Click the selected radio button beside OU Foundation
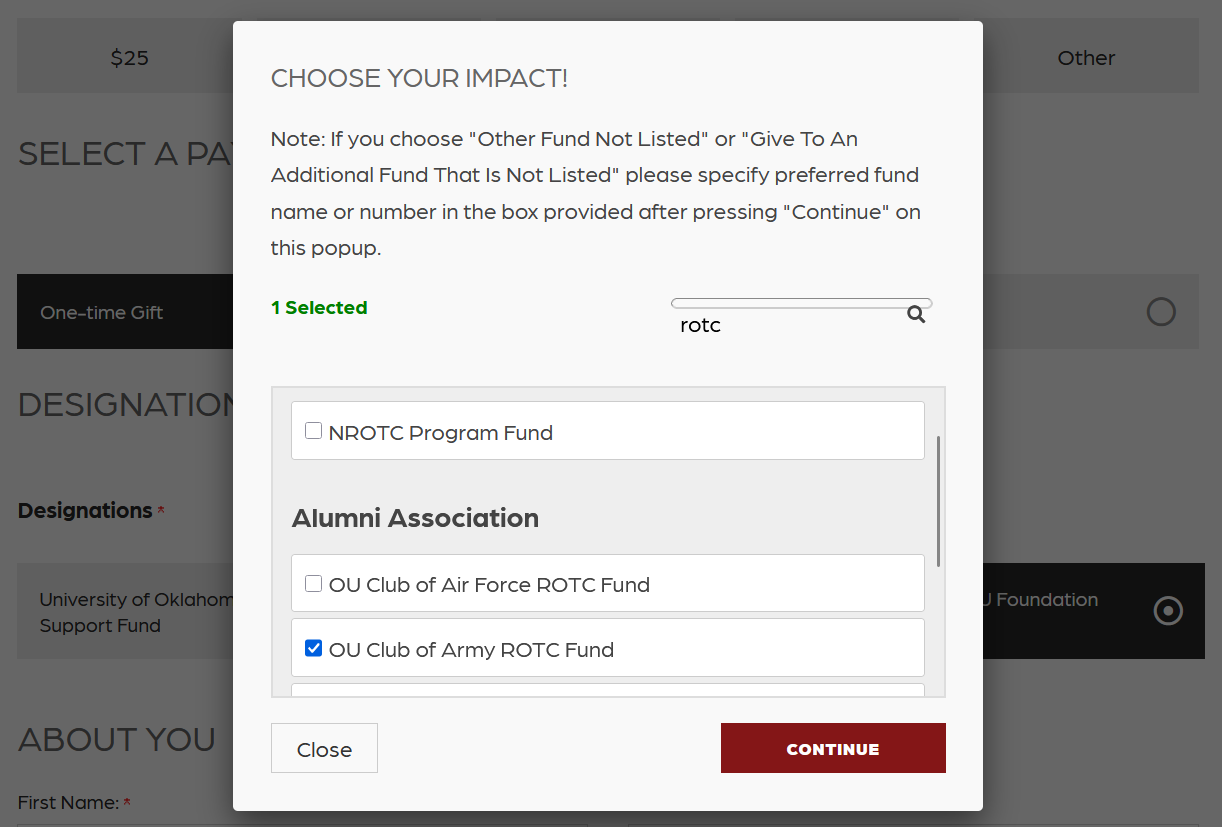 tap(1168, 611)
